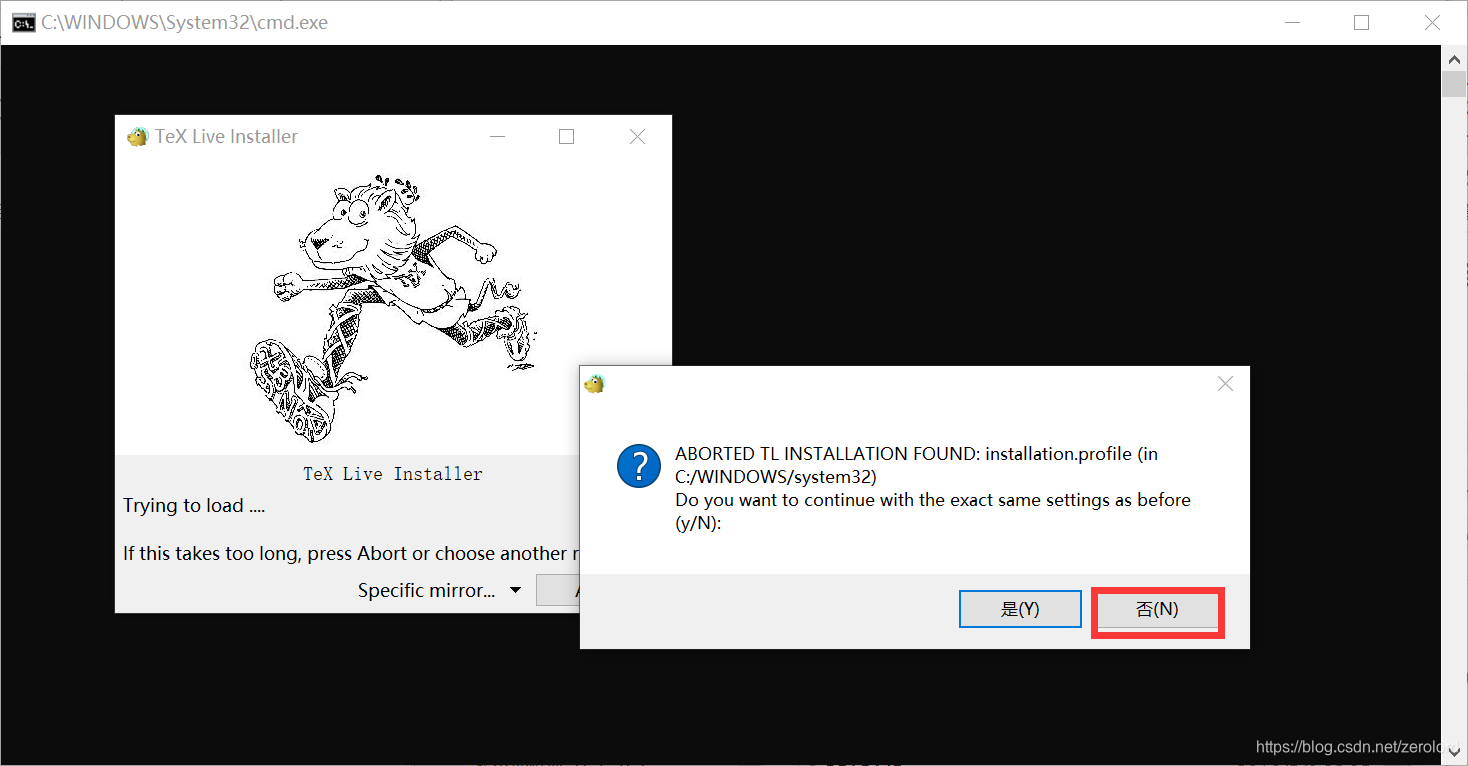Click the 'ABORTED TL INSTALLATION FOUND' message text
Viewport: 1468px width, 766px height.
coord(933,487)
